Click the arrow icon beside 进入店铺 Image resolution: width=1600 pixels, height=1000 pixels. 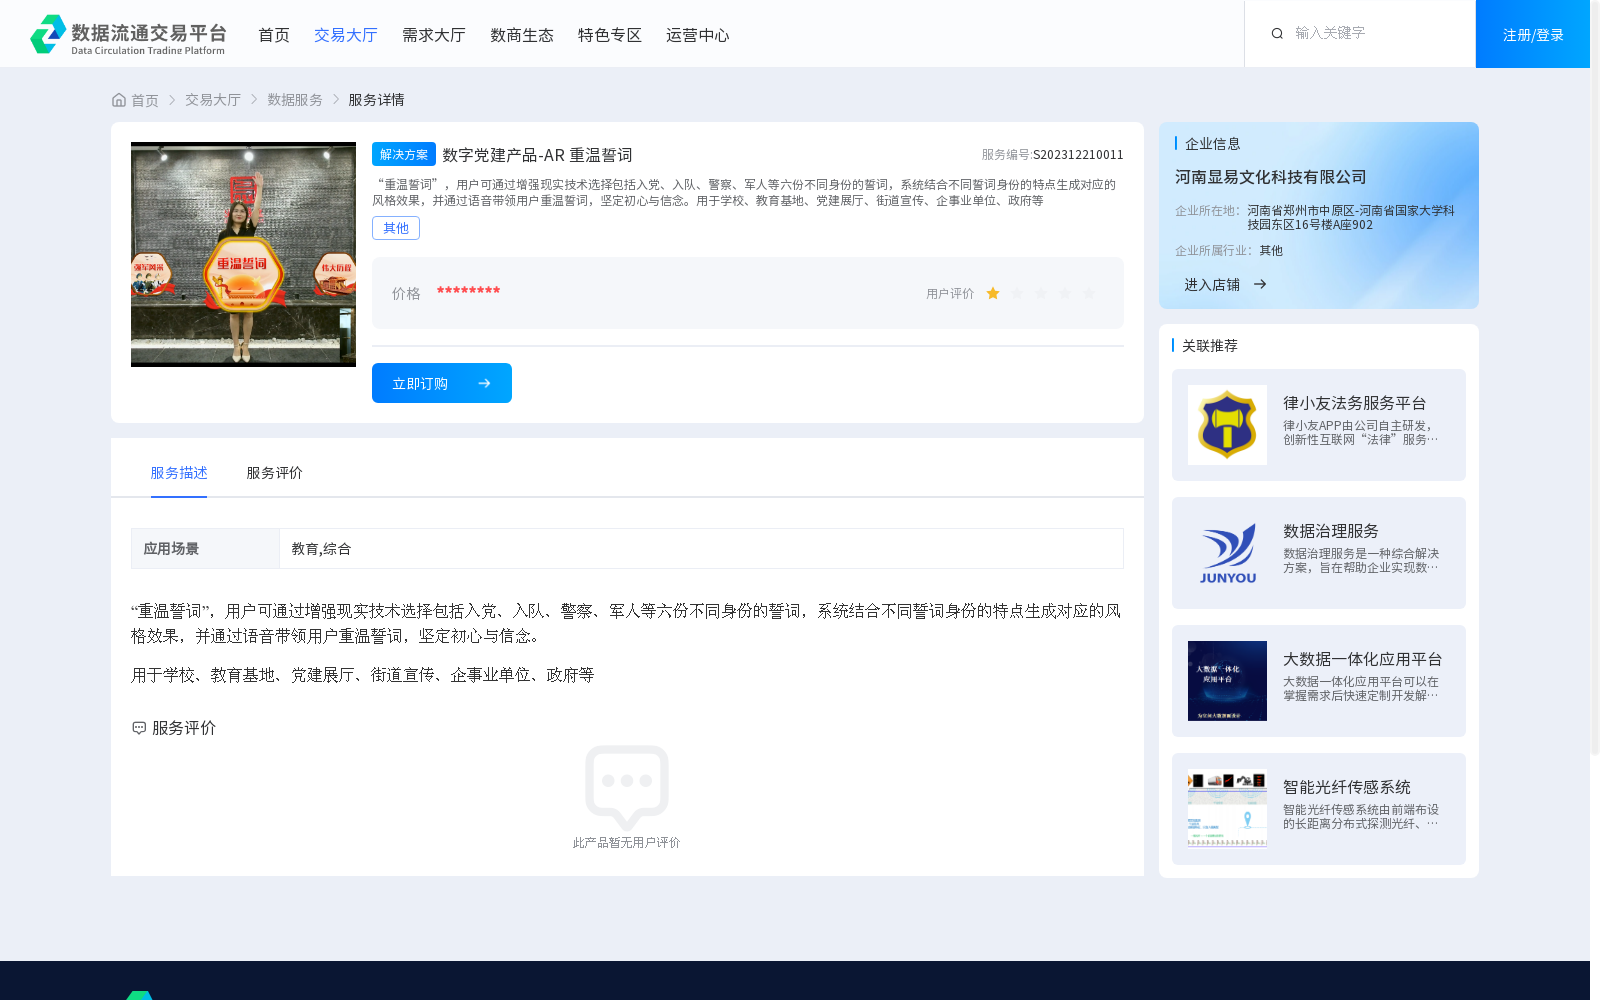(x=1260, y=285)
